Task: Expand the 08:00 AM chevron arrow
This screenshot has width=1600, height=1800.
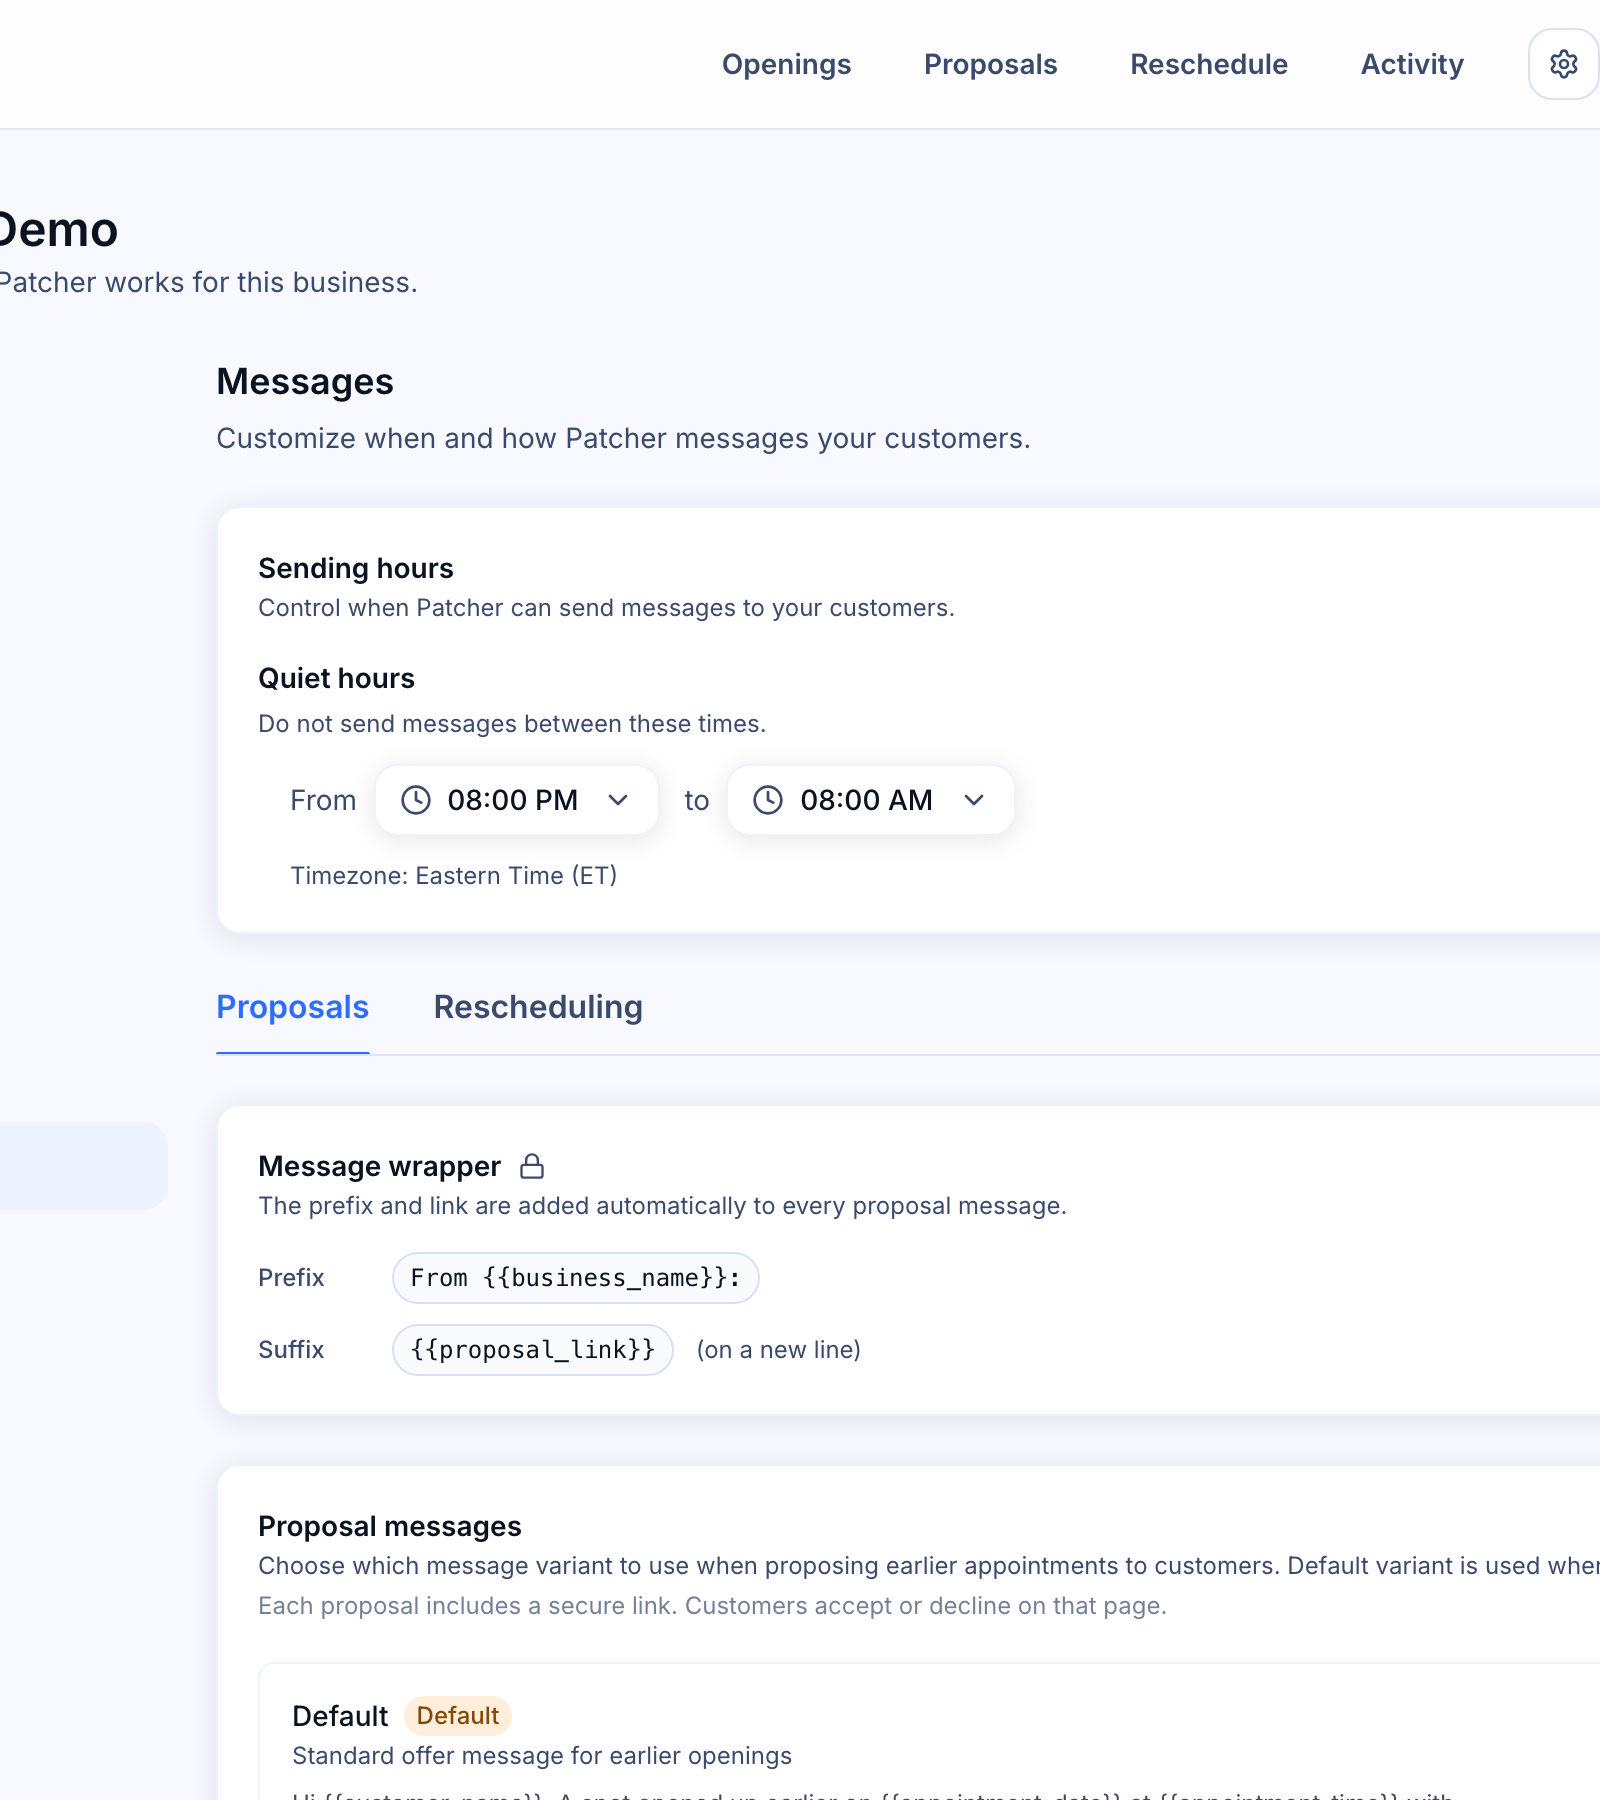Action: click(x=974, y=800)
